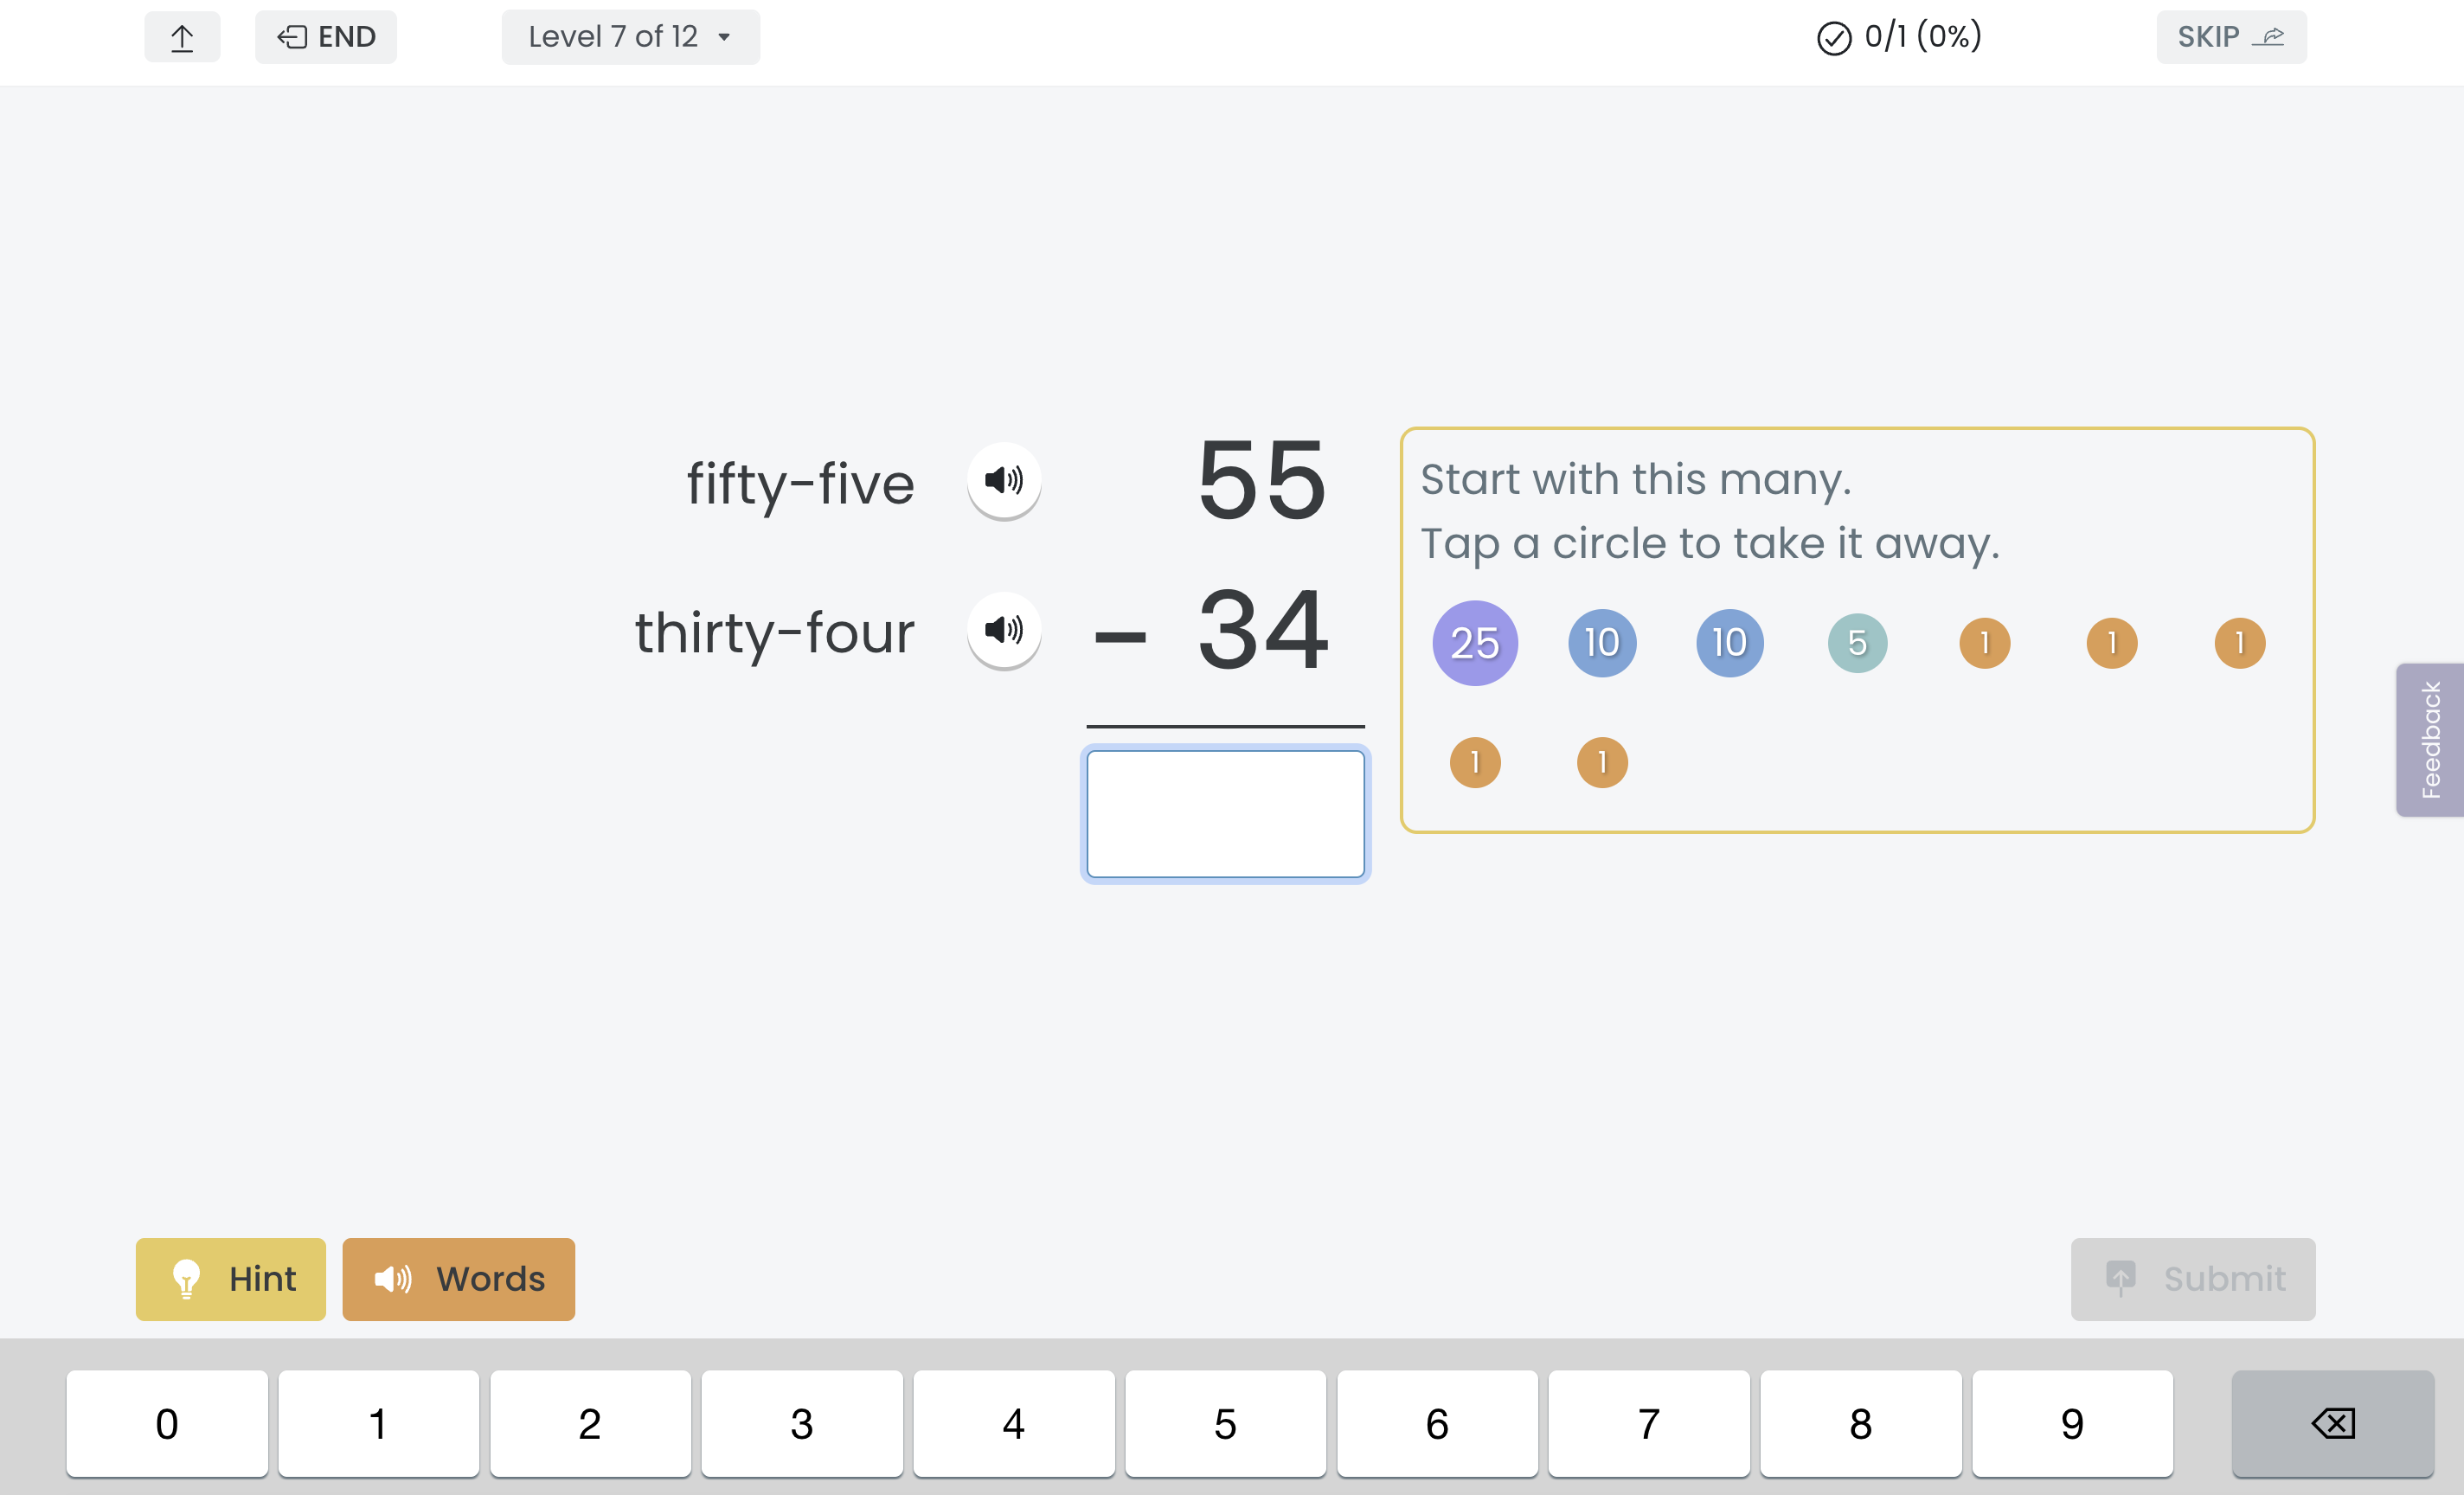Tap the number 1 key
This screenshot has width=2464, height=1495.
pyautogui.click(x=378, y=1423)
